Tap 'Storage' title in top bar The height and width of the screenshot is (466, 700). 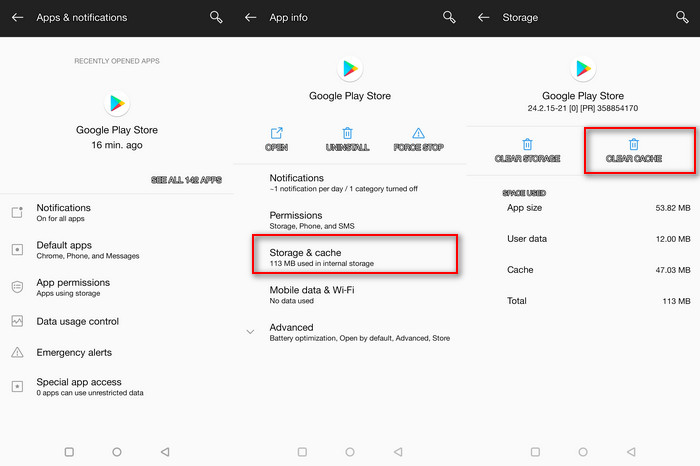(520, 17)
